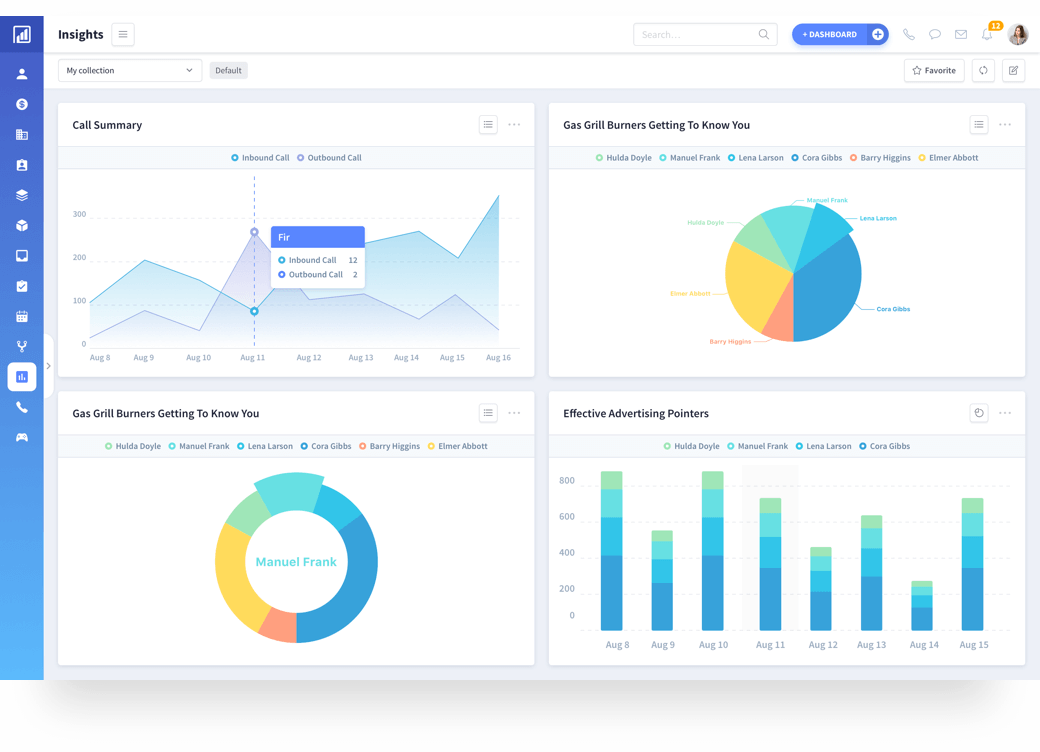The width and height of the screenshot is (1040, 752).
Task: Open the calendar icon in sidebar
Action: [x=22, y=317]
